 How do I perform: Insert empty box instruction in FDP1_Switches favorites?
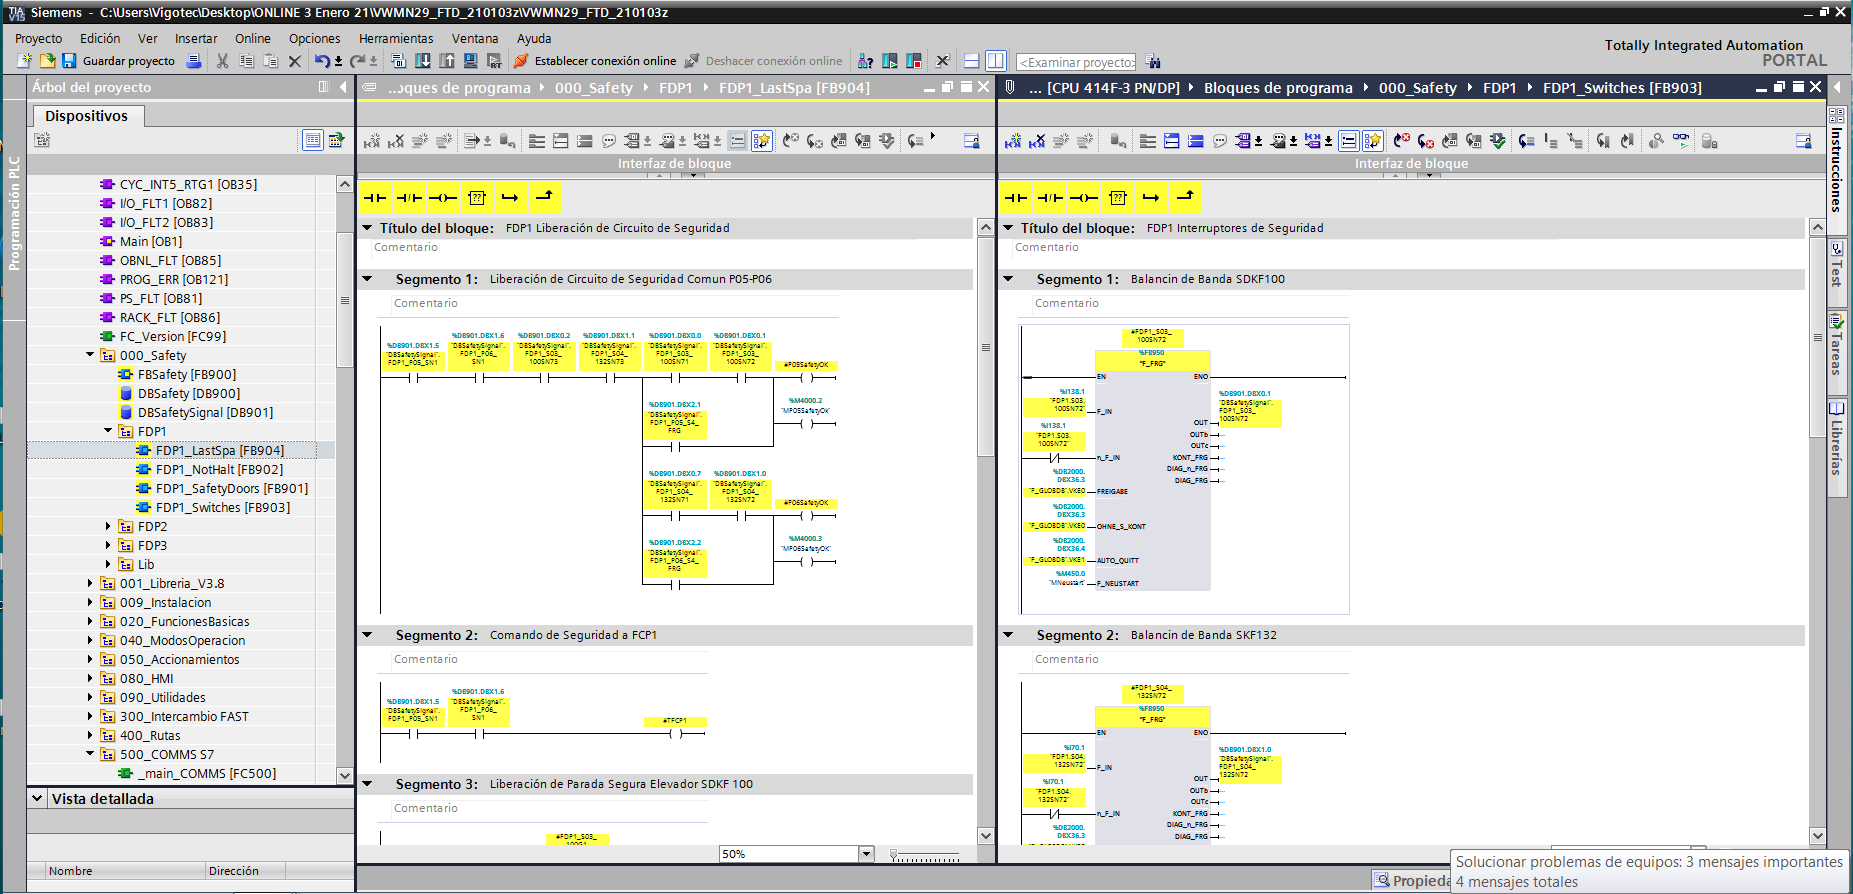tap(1118, 198)
